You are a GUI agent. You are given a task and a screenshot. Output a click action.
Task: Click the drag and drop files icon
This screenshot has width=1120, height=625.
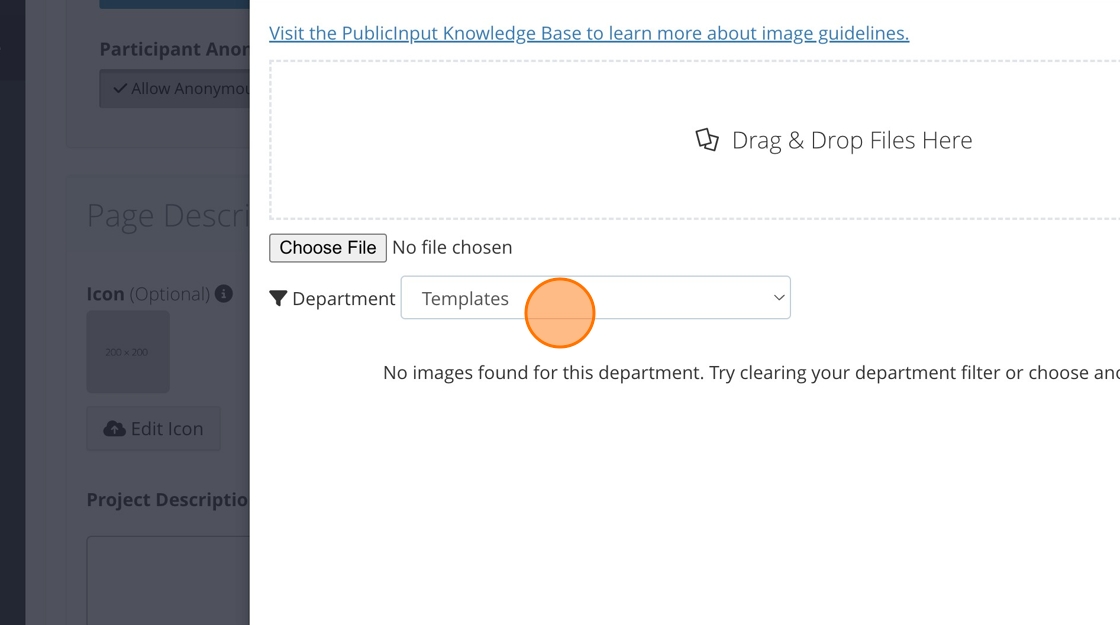pos(707,140)
